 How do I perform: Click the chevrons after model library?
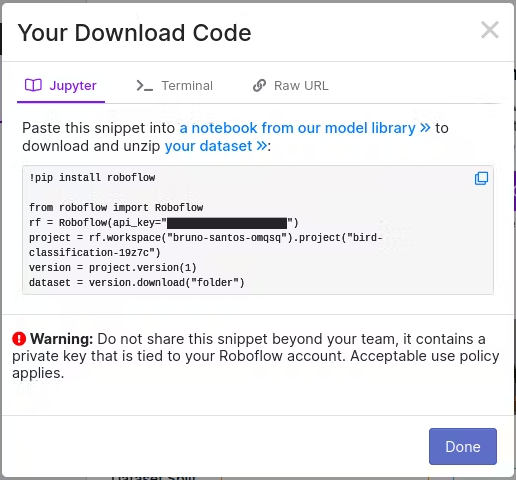click(x=425, y=128)
